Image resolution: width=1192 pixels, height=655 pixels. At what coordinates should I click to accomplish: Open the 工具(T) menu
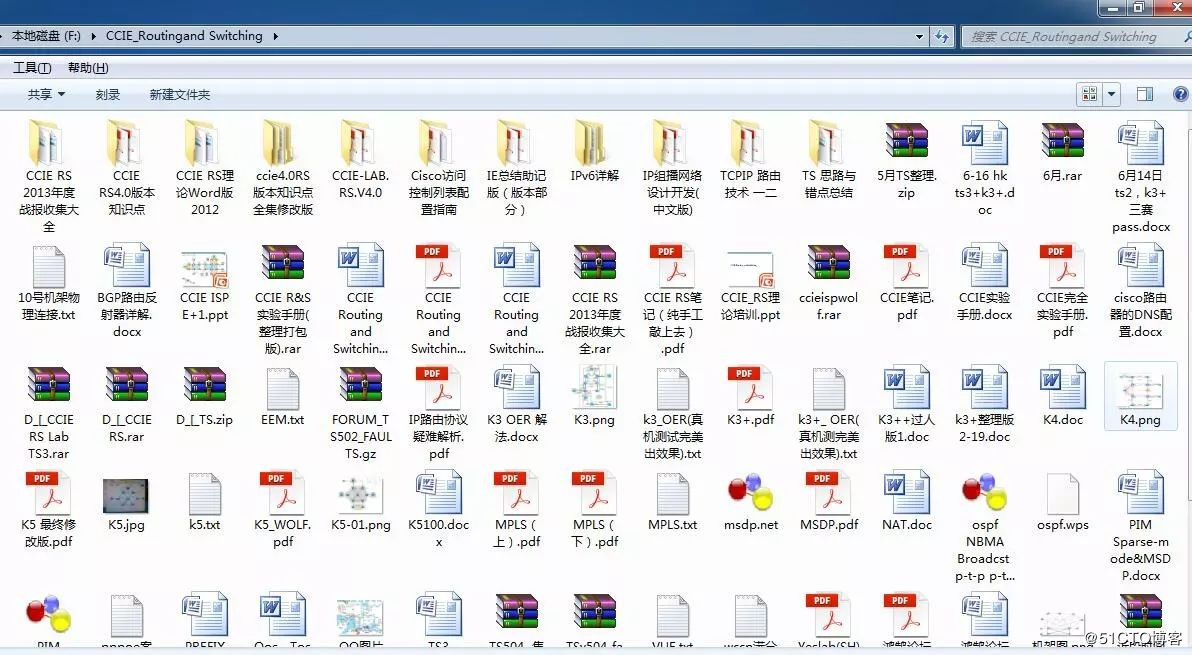tap(32, 68)
